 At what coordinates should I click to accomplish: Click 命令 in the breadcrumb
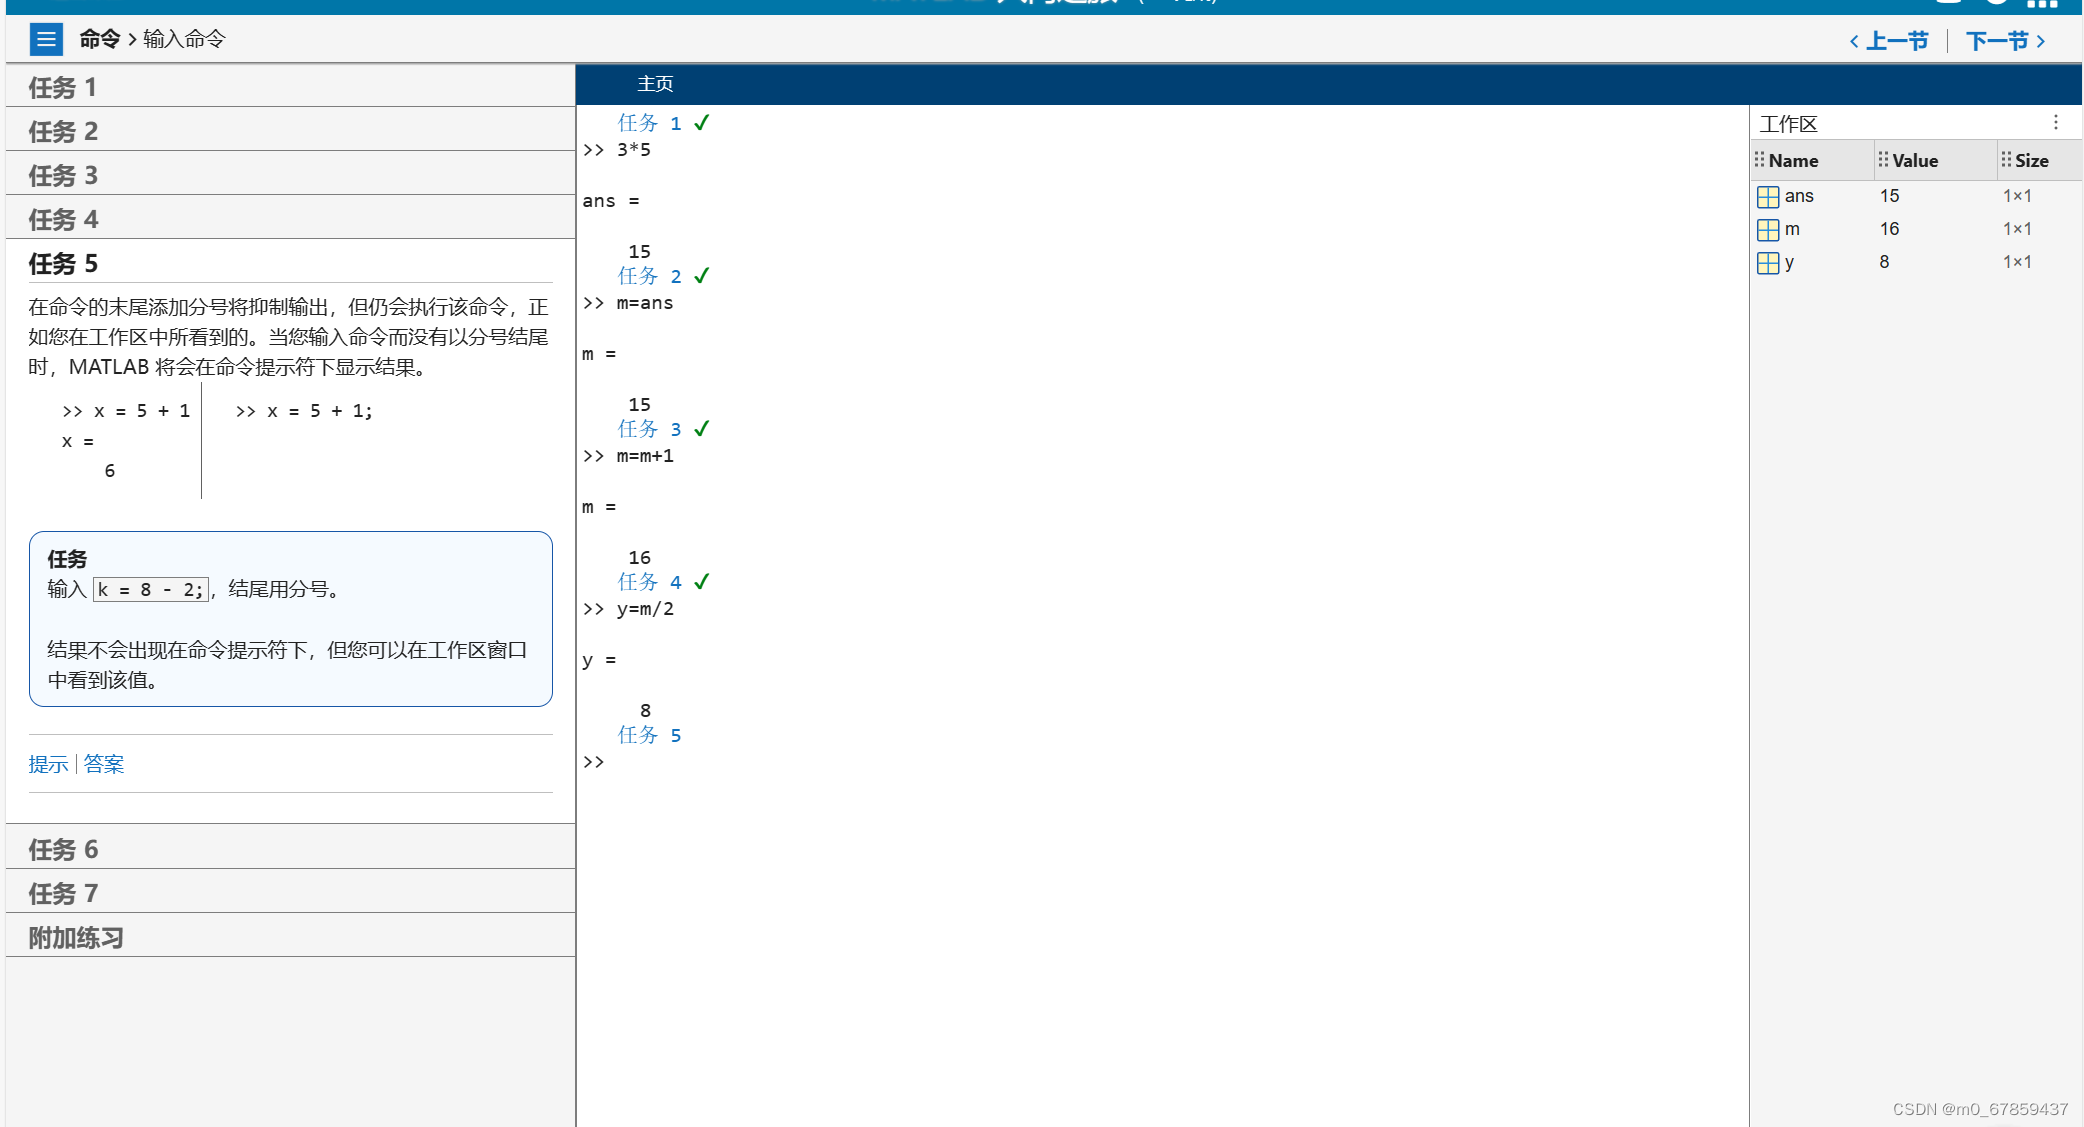pyautogui.click(x=99, y=39)
